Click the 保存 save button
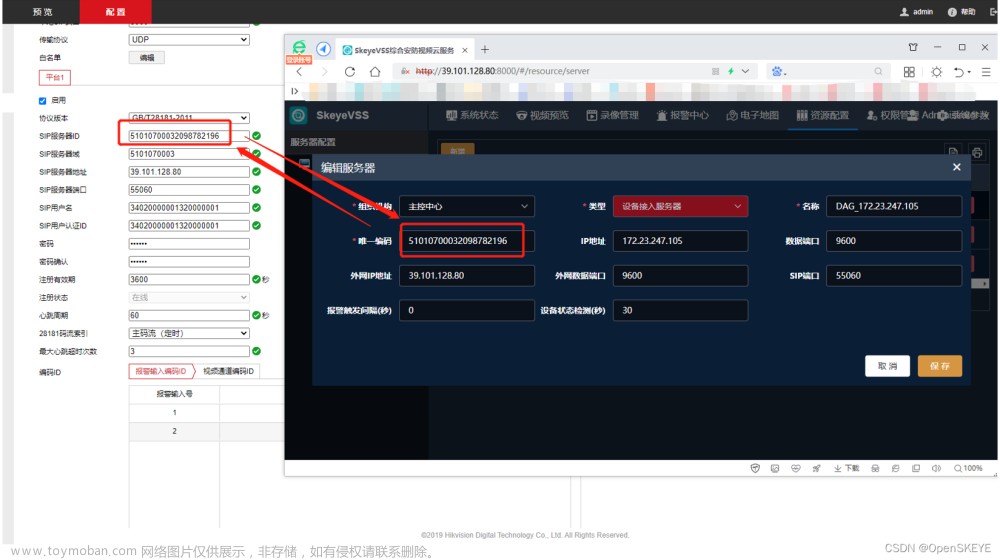The height and width of the screenshot is (560, 1000). [x=939, y=366]
